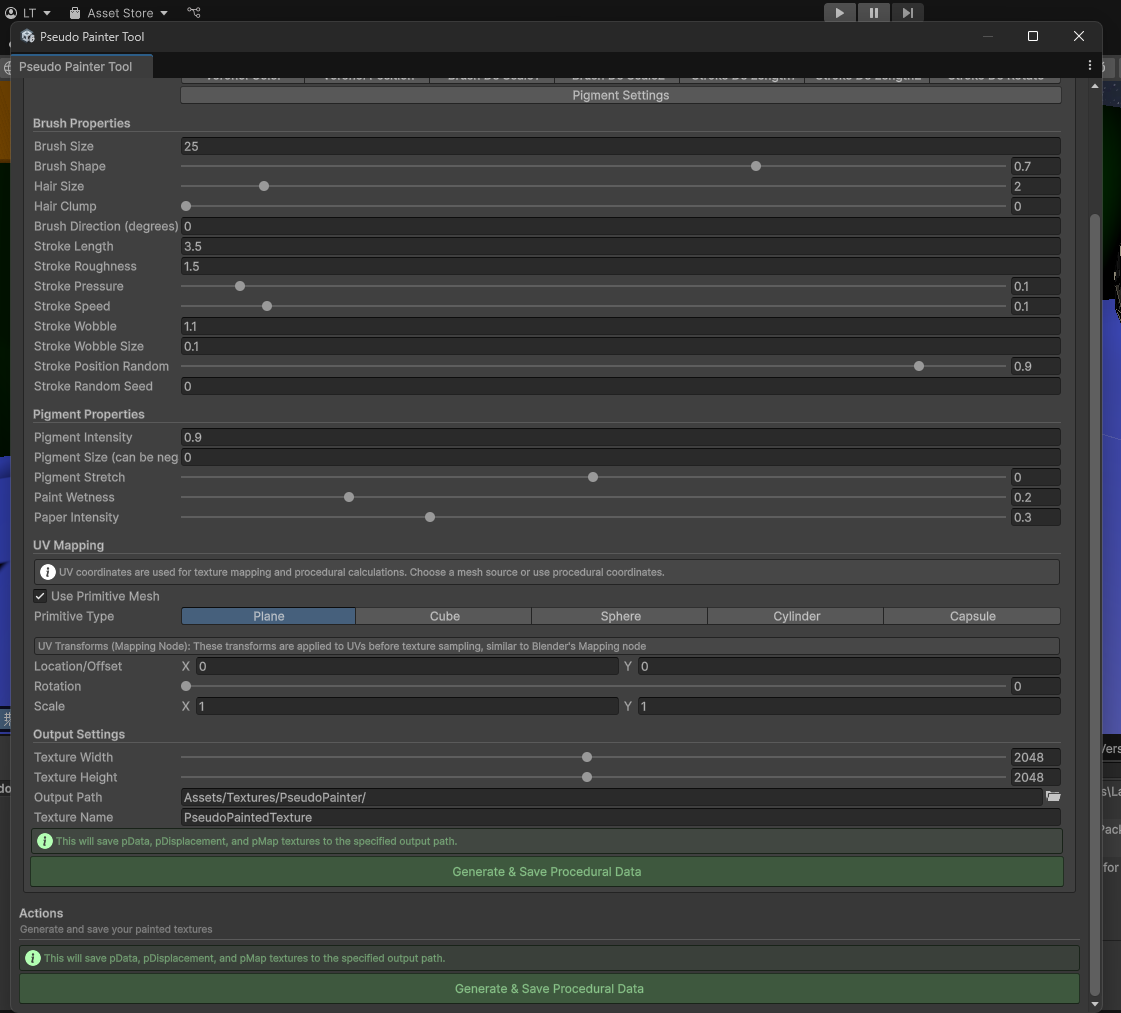The image size is (1121, 1013).
Task: Open the version control icon beside Asset Store
Action: click(194, 13)
